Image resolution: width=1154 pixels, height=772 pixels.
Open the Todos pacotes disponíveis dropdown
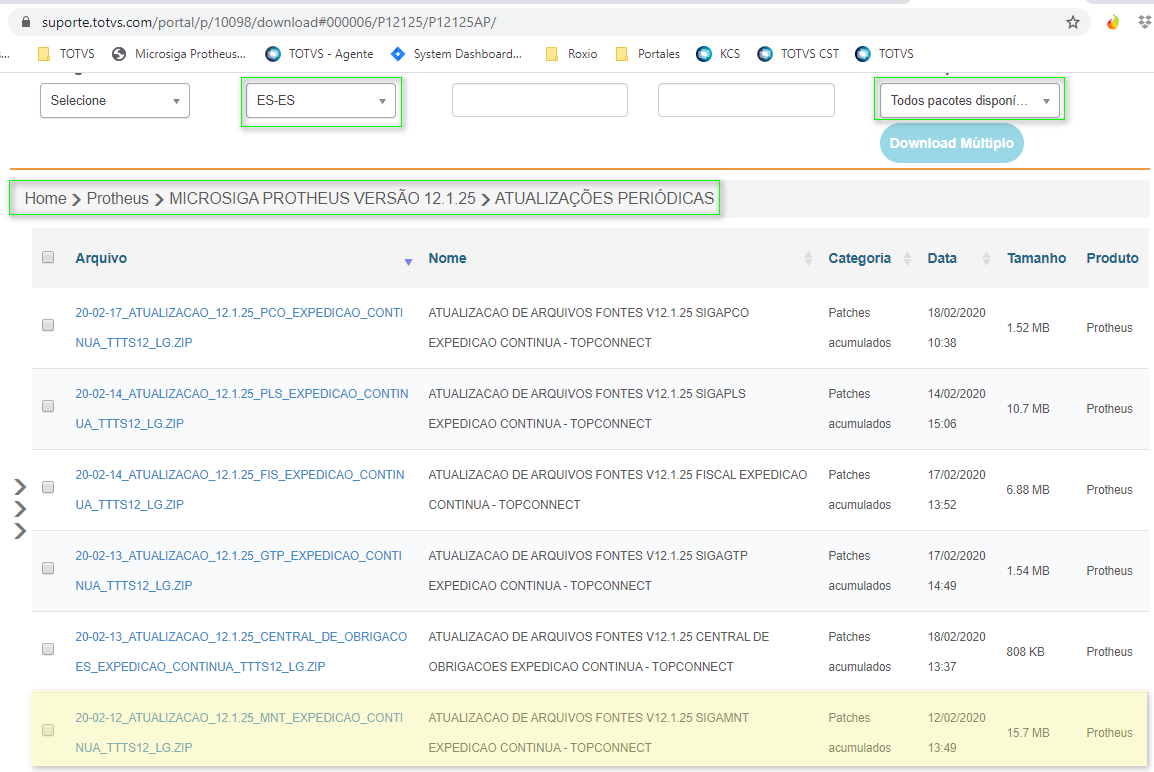point(969,101)
